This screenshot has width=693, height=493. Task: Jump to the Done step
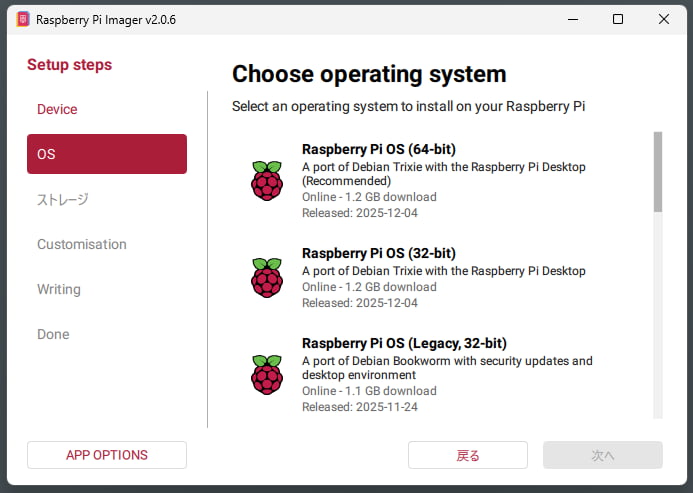(53, 334)
